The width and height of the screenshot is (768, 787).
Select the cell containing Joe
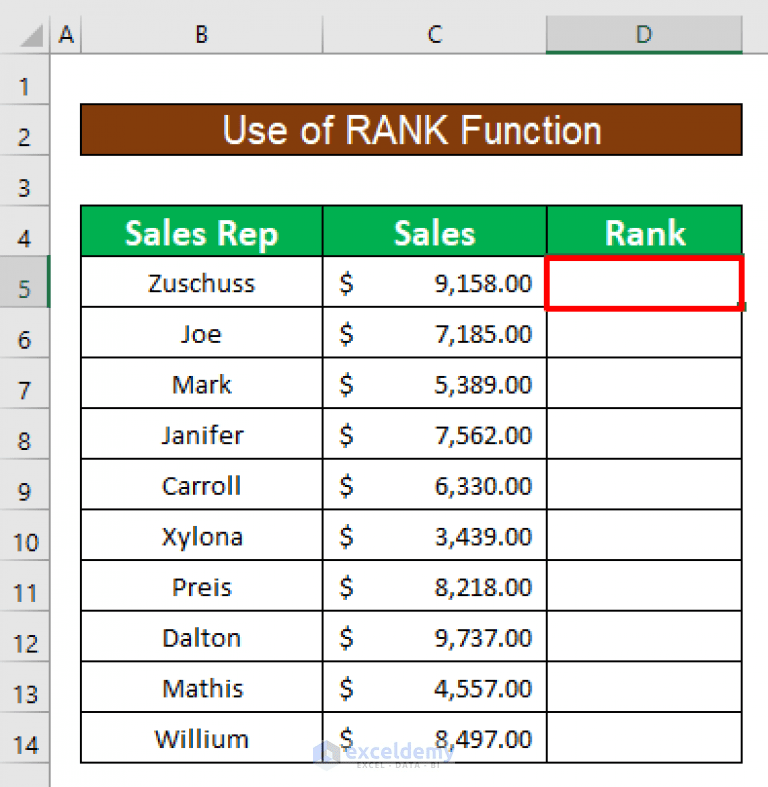(202, 333)
